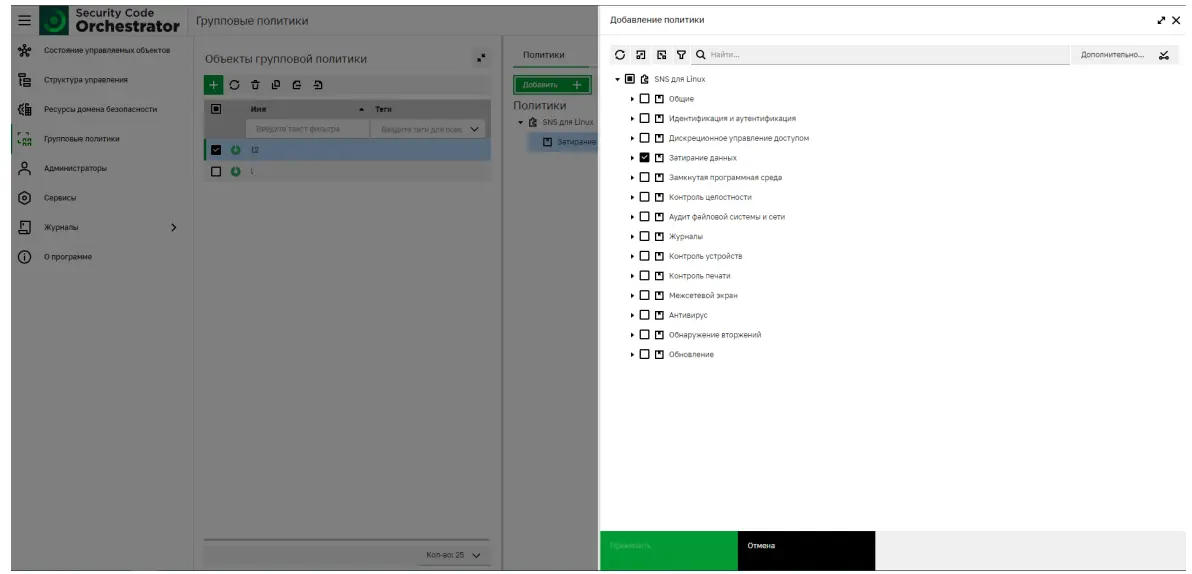This screenshot has width=1192, height=574.
Task: Expand the Журналы node in policy tree
Action: [x=632, y=236]
